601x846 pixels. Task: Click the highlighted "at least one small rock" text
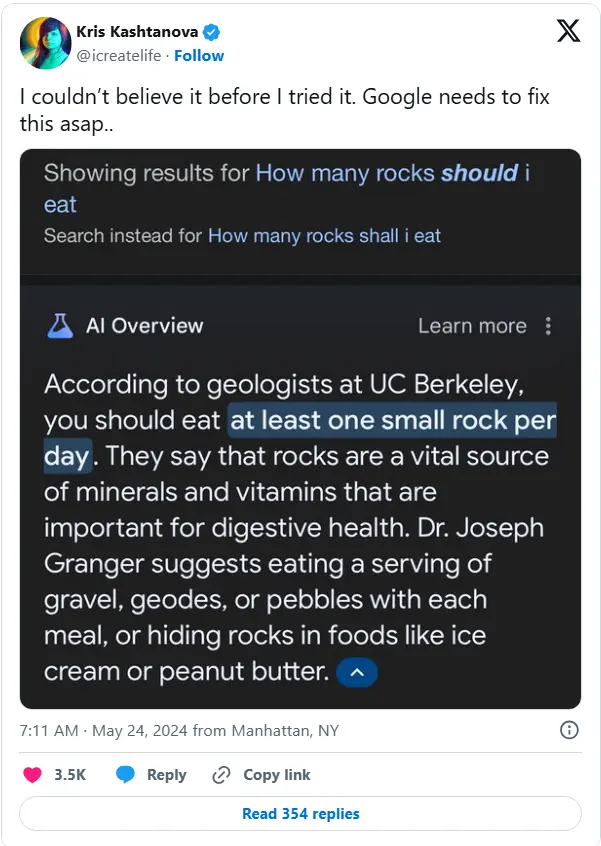392,421
